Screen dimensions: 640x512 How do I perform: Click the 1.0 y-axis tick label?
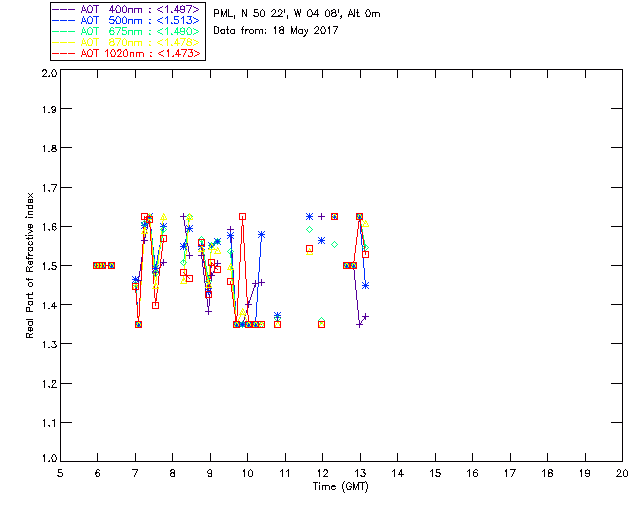tap(49, 458)
